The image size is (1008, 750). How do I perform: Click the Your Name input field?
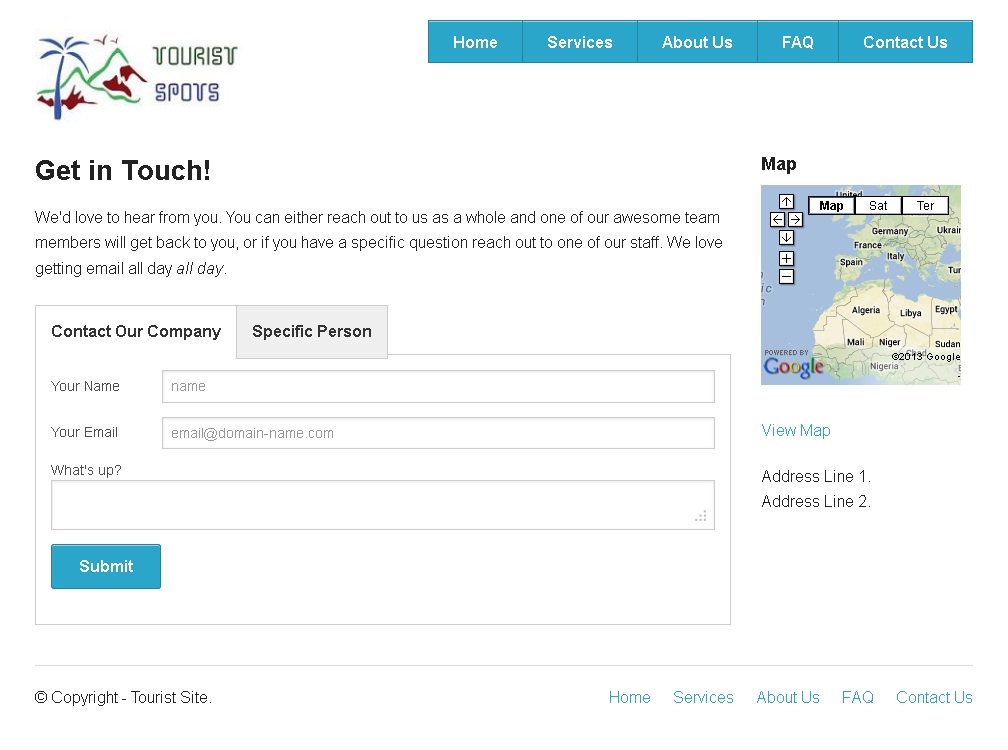click(437, 386)
